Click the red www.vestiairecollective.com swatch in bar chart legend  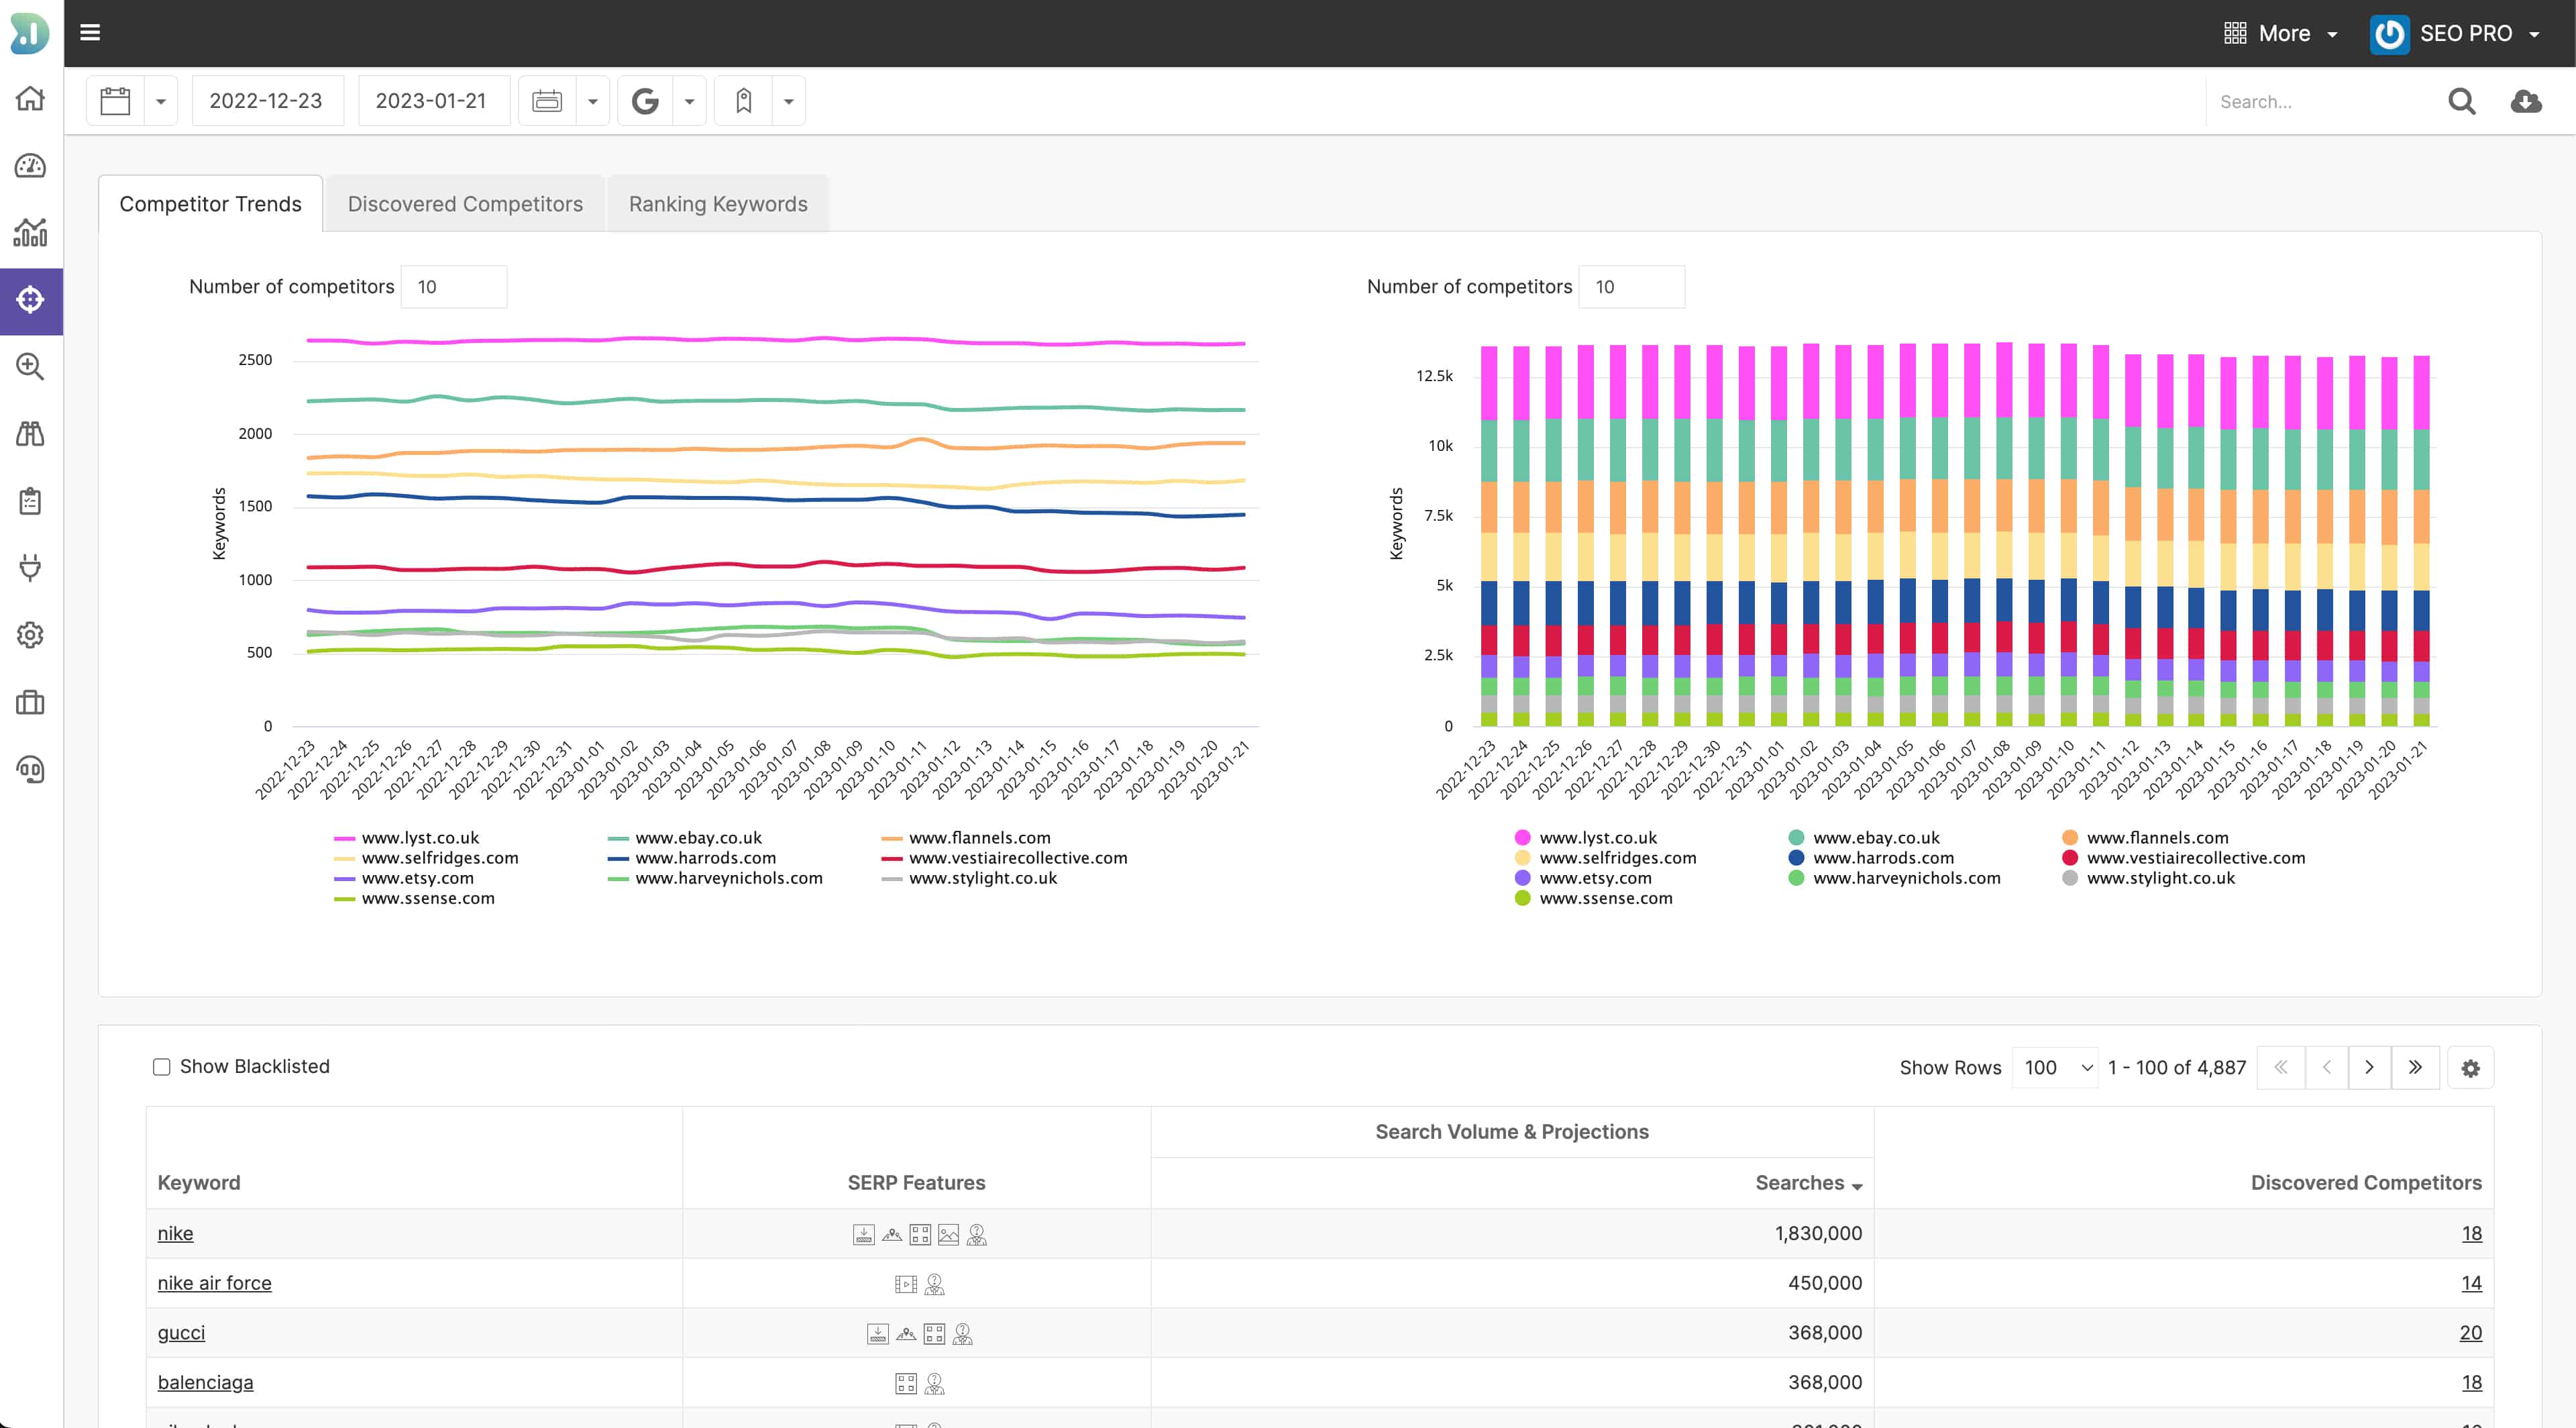2070,858
